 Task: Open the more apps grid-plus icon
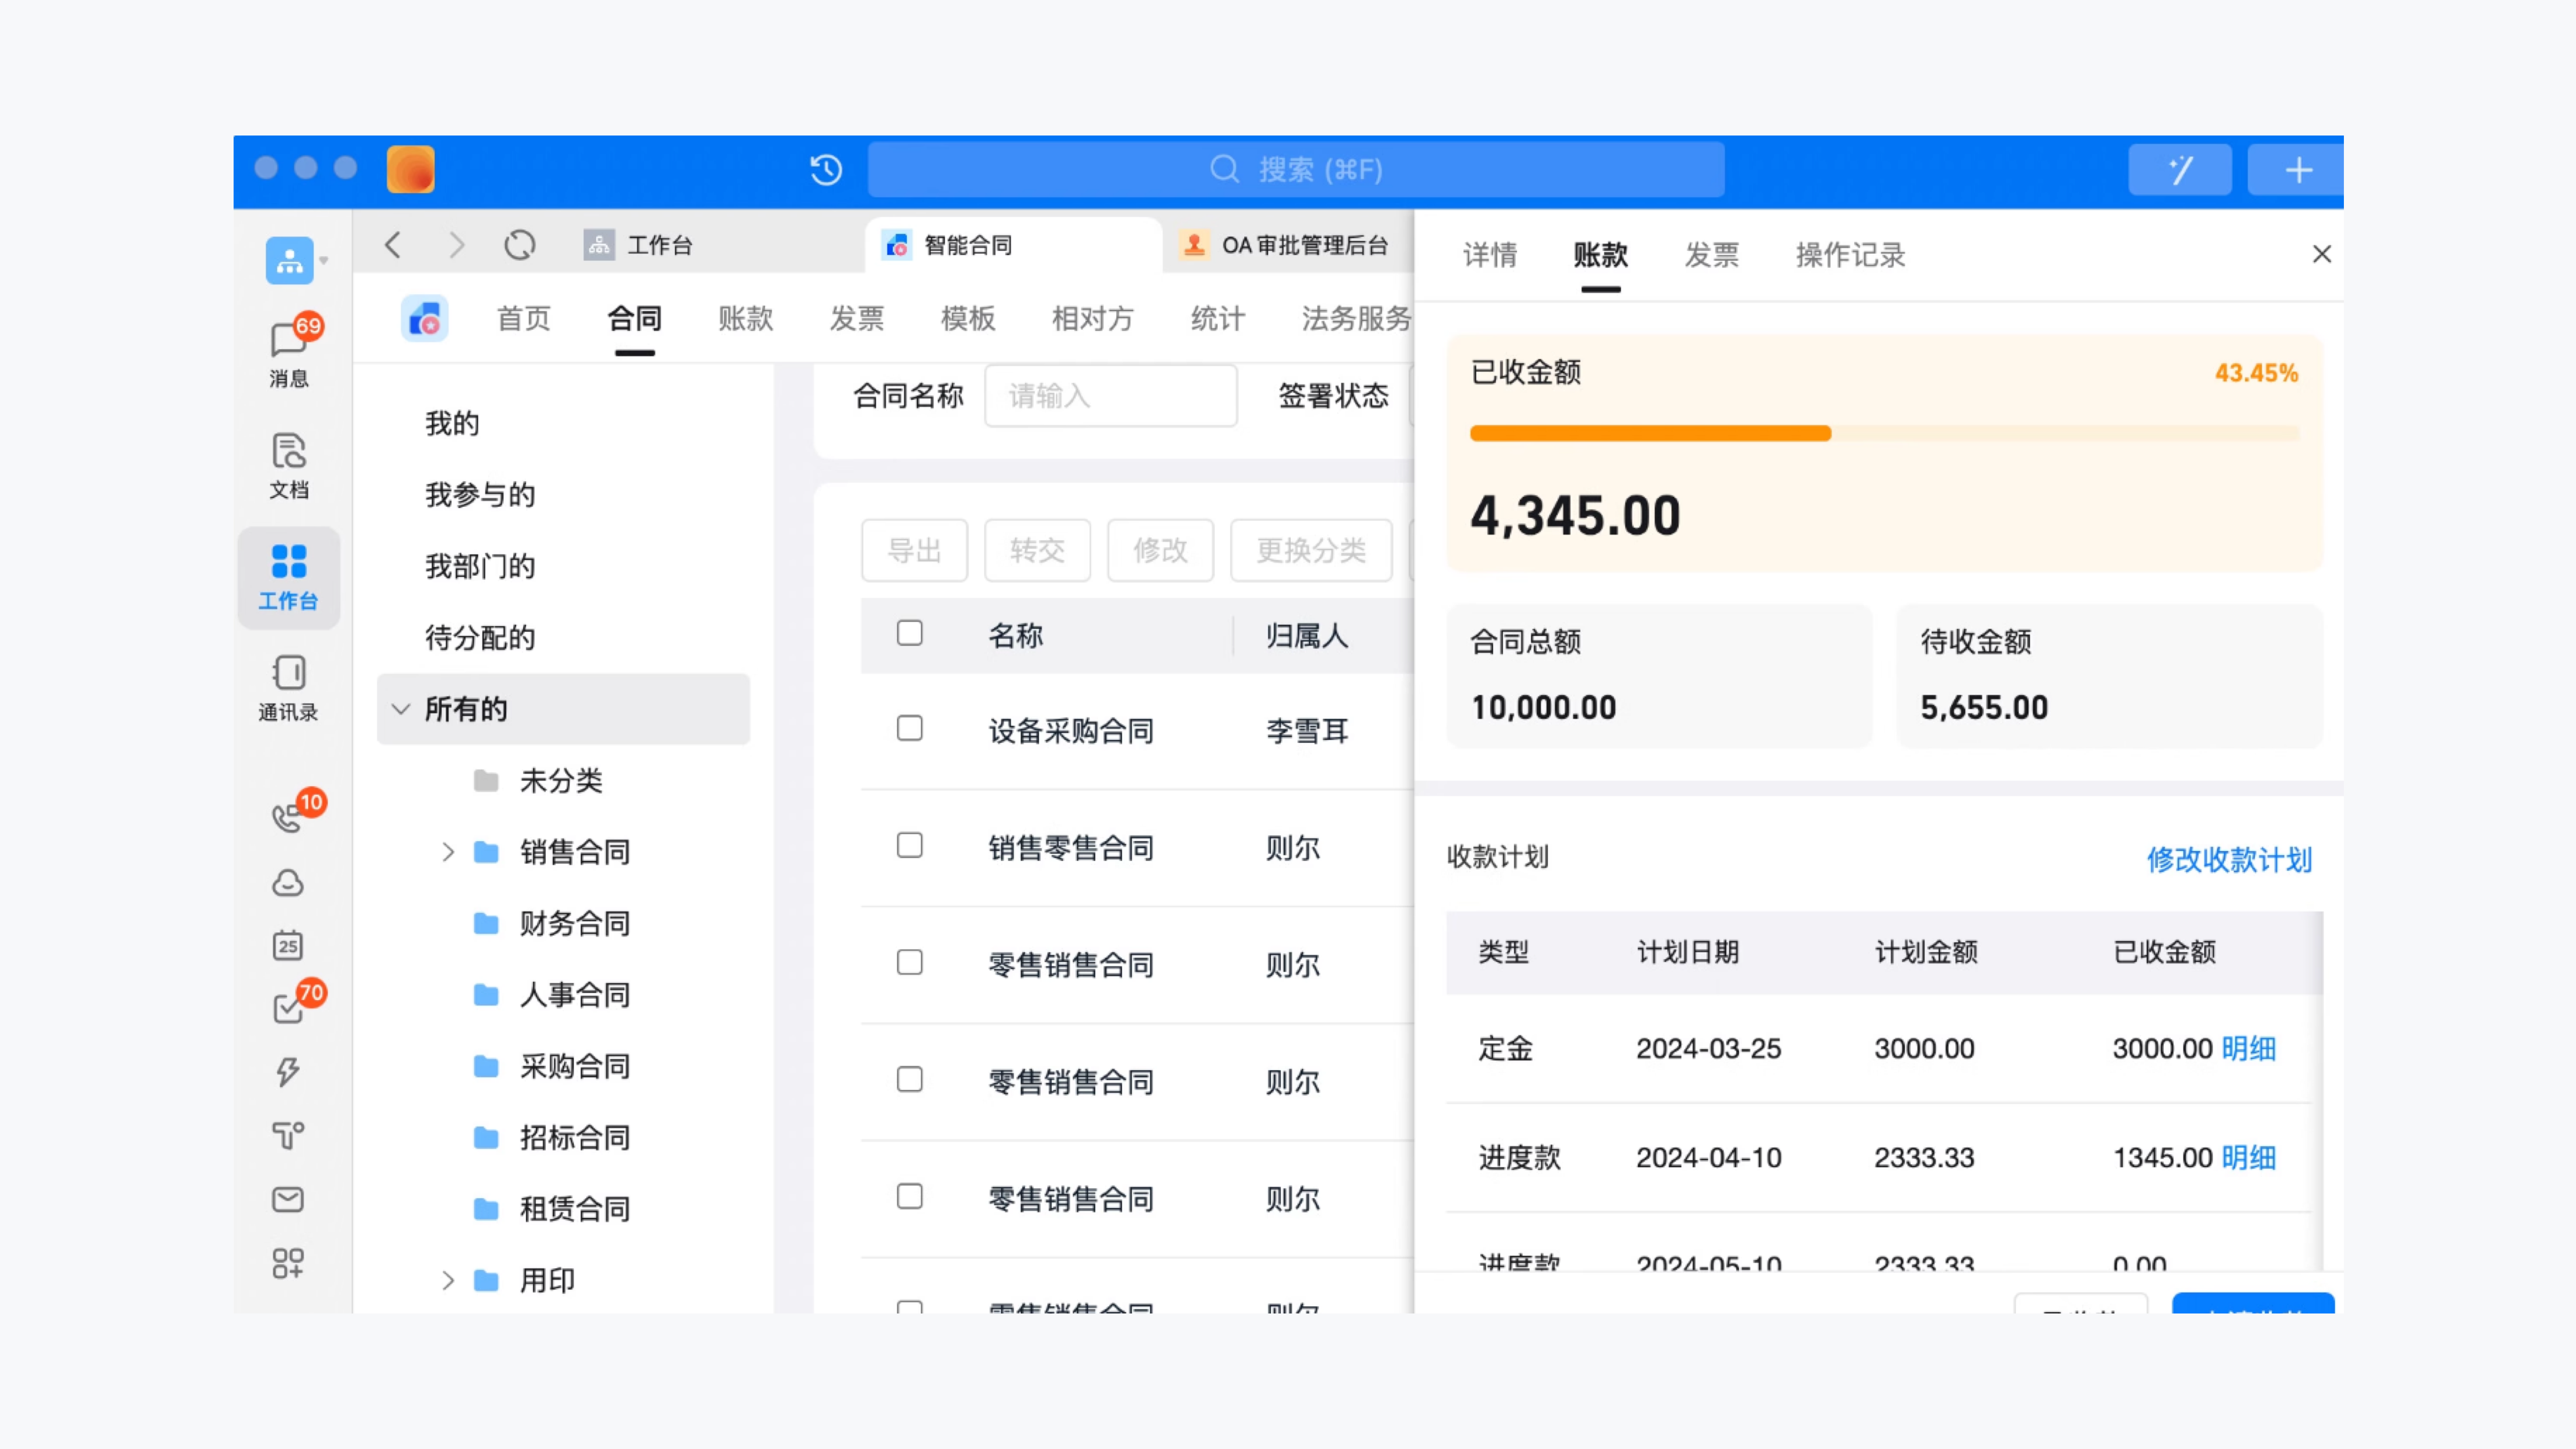click(288, 1263)
